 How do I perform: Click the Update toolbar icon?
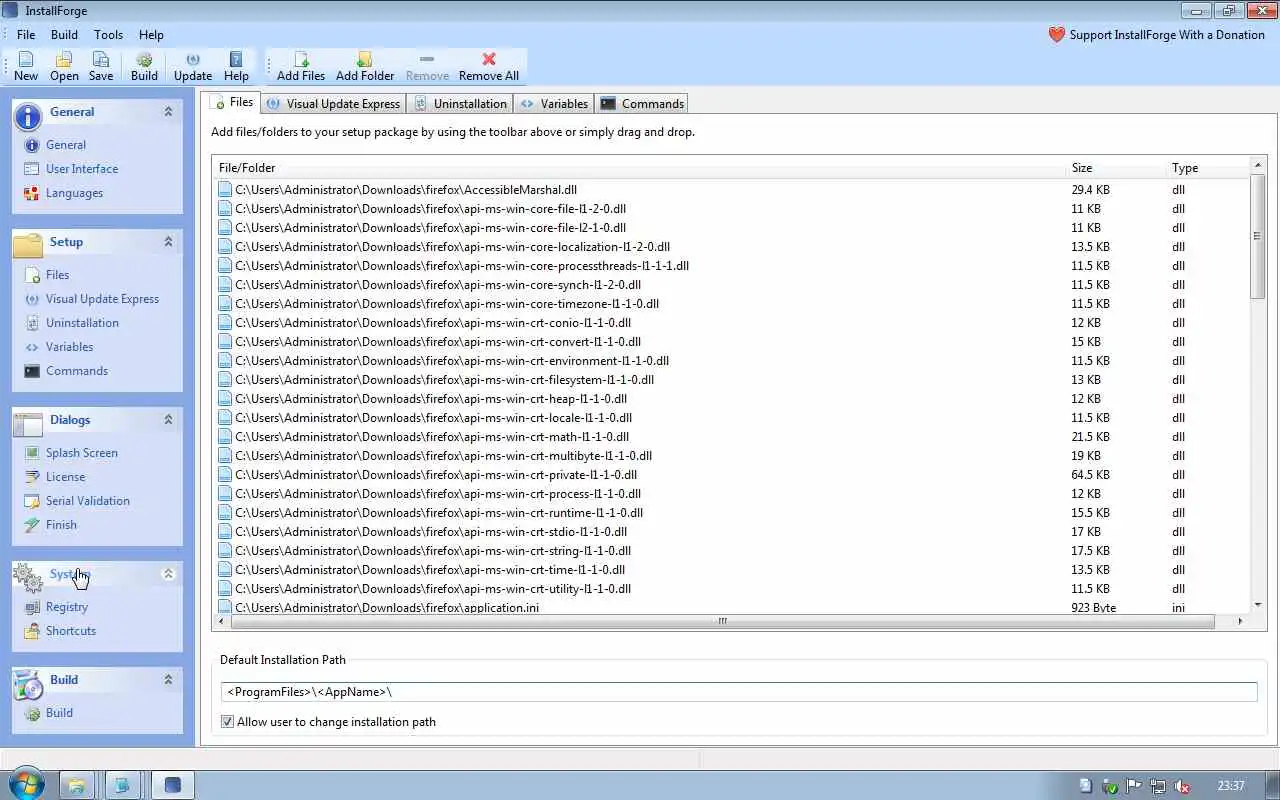click(x=193, y=66)
